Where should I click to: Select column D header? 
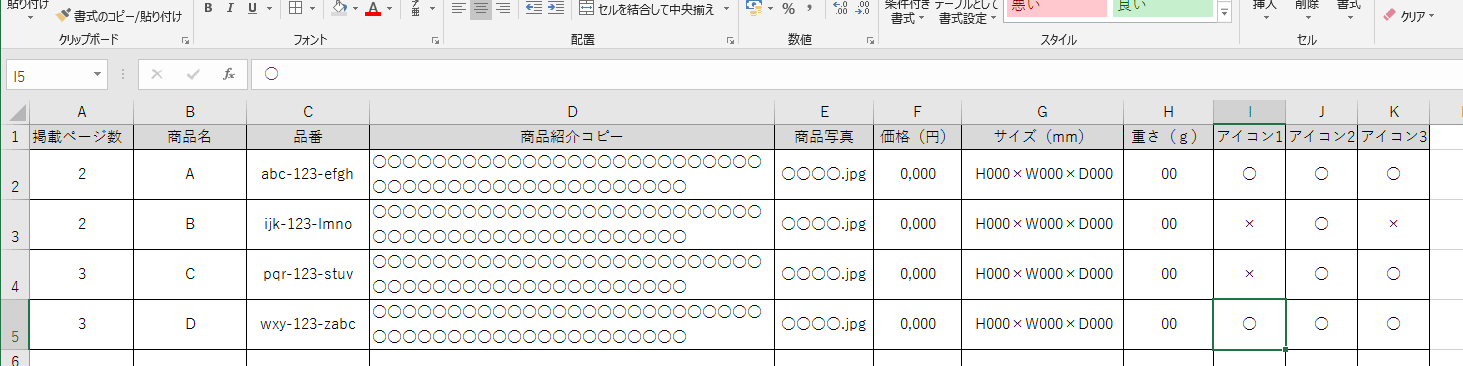point(572,111)
